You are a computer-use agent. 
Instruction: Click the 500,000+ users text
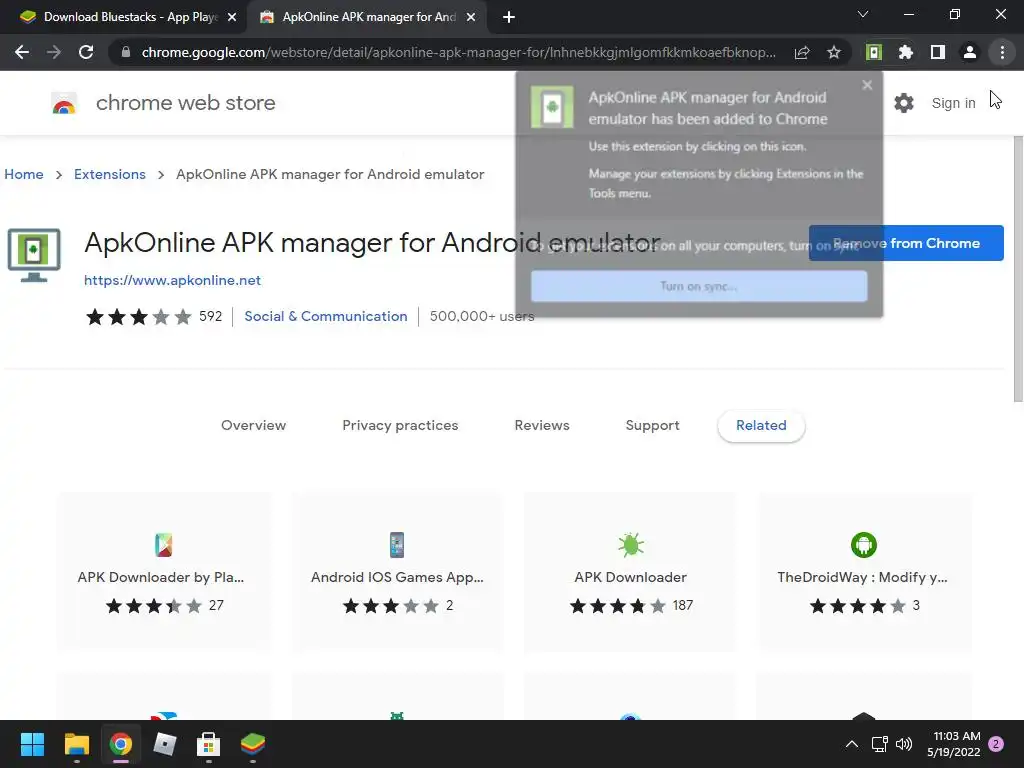482,316
